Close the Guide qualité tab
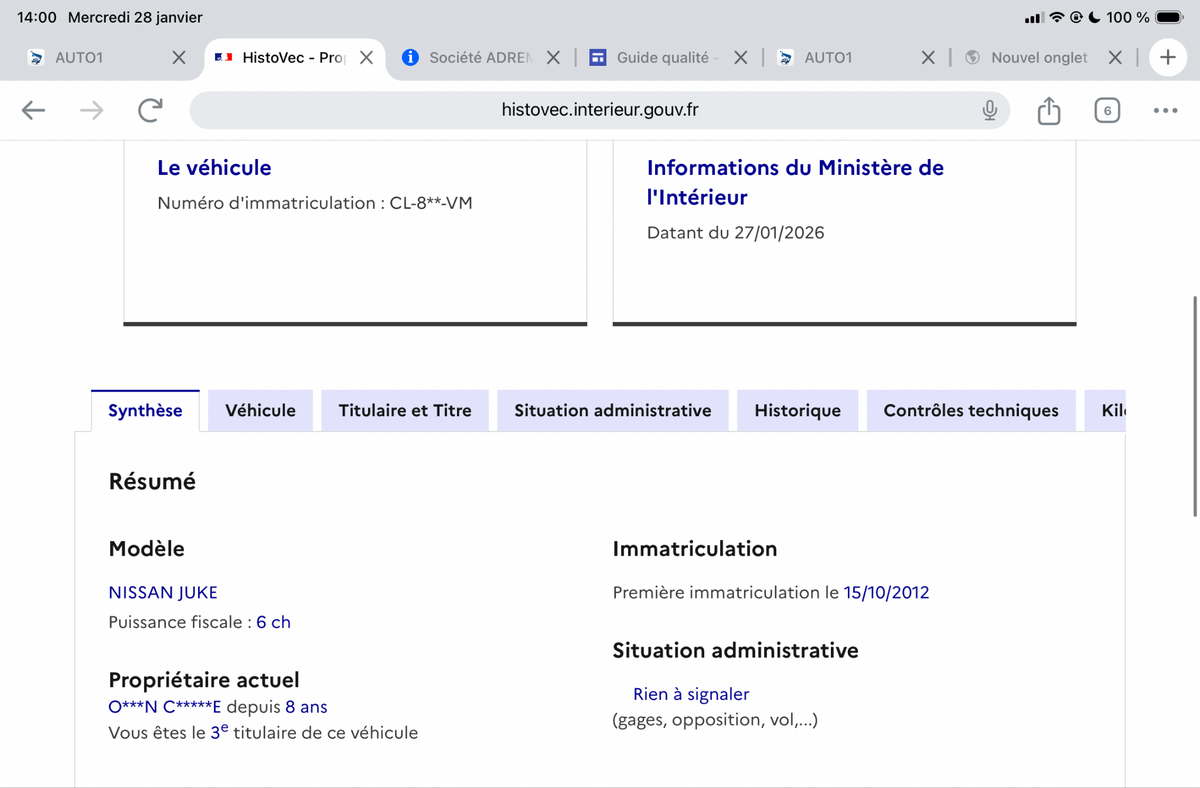Screen dimensions: 1200x788 740,58
